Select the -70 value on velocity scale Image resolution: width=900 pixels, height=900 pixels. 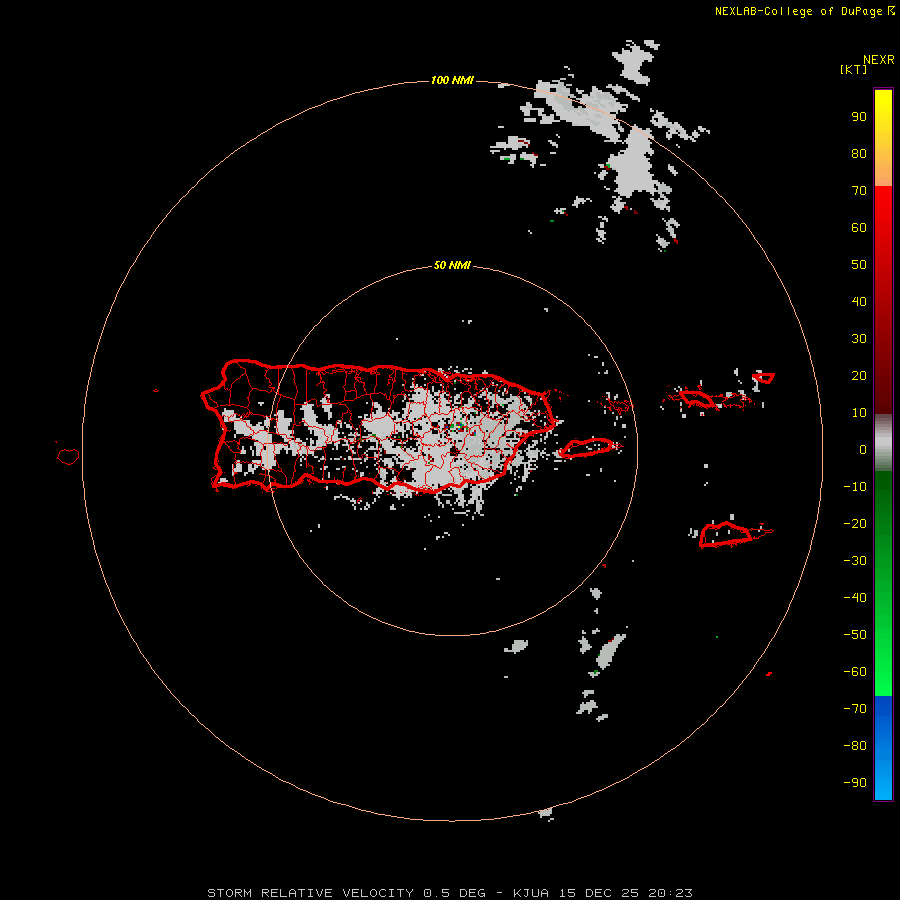point(855,709)
